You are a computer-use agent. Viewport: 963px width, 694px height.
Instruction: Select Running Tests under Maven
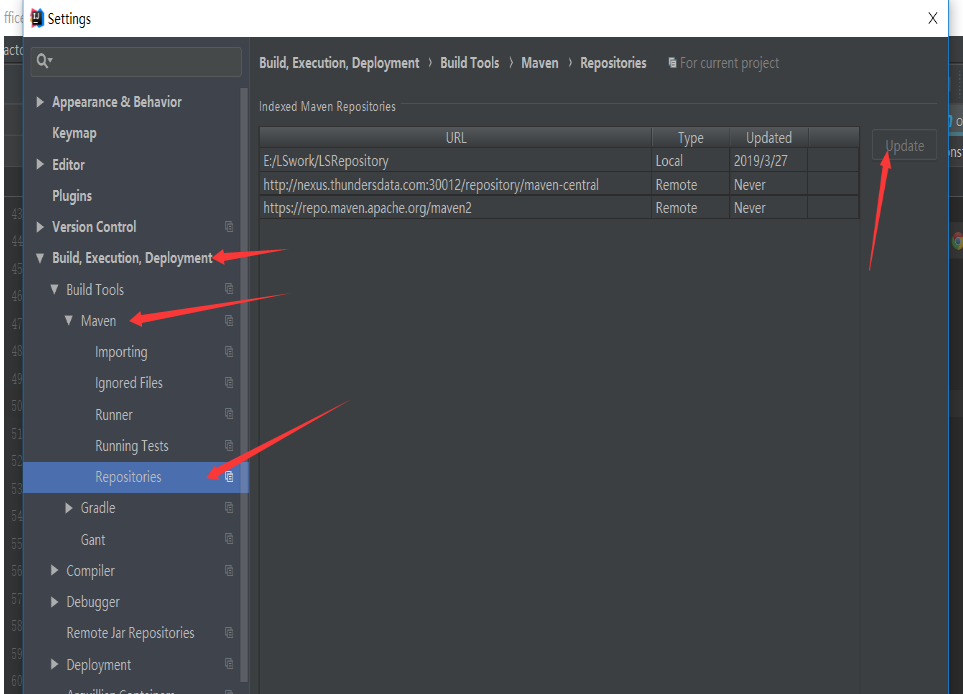[131, 446]
